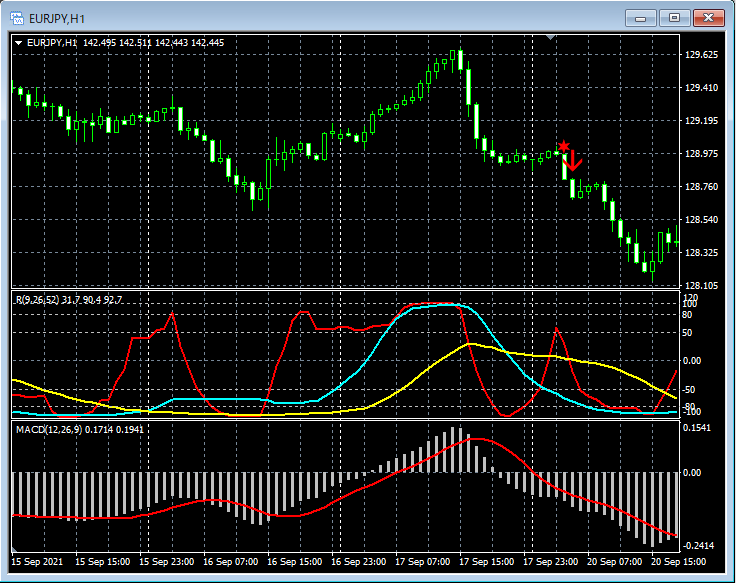The image size is (737, 583).
Task: Click the small triangle at bottom-left of timeline
Action: click(x=15, y=551)
